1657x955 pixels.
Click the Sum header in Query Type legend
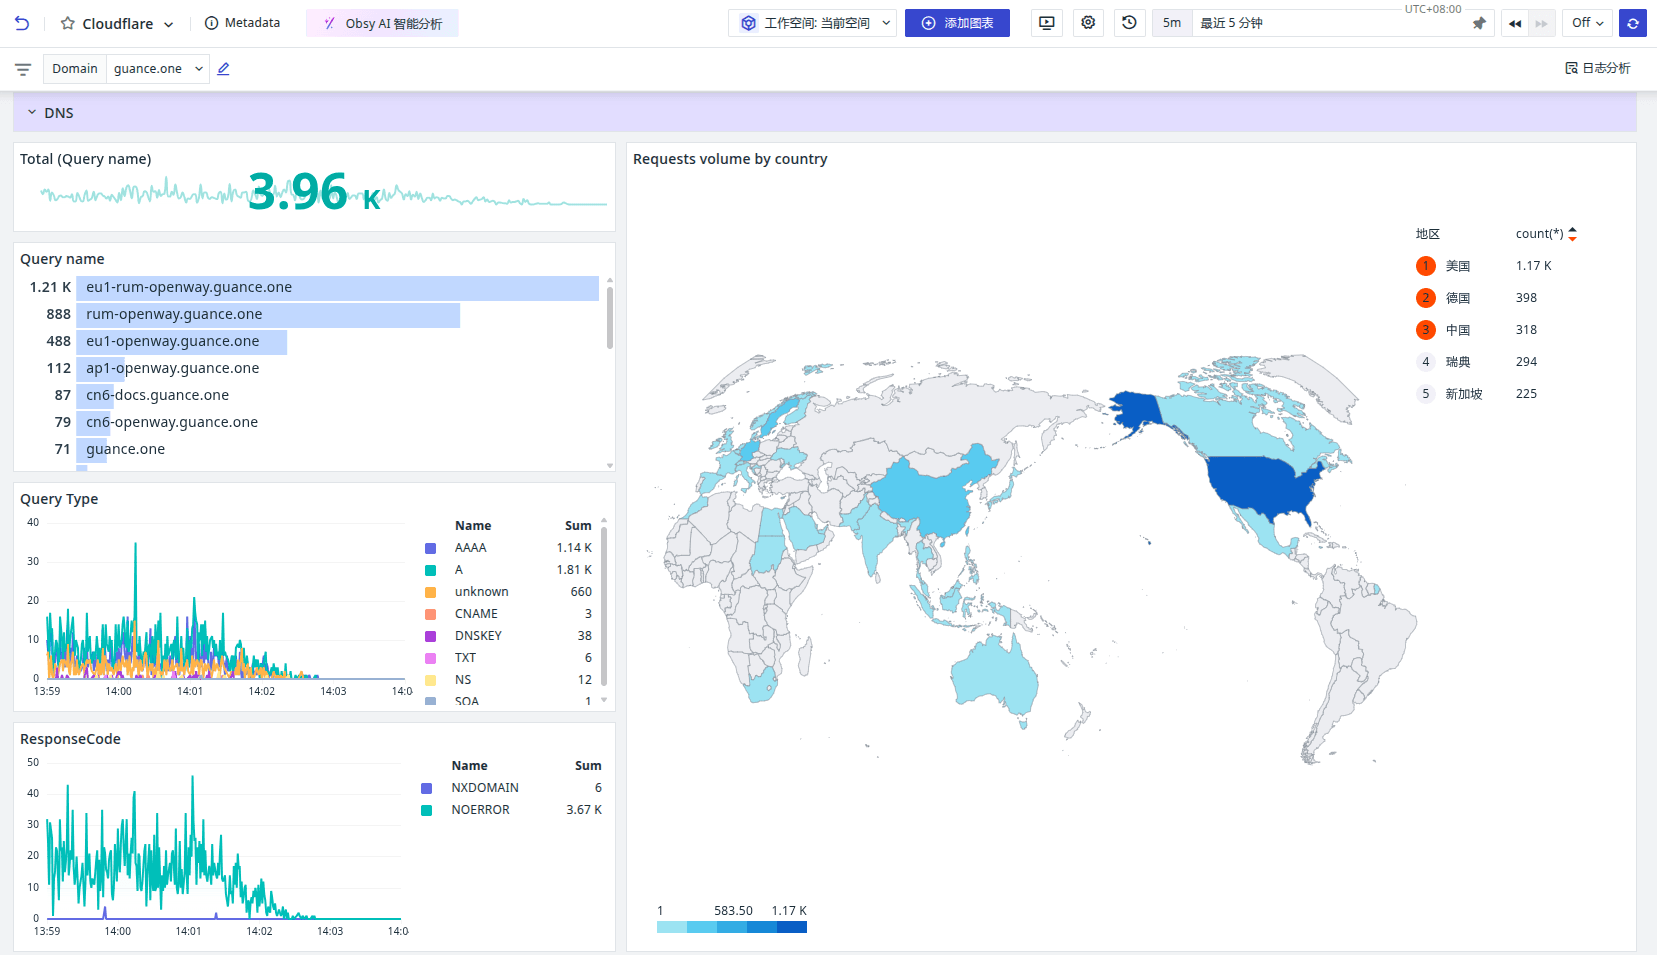pyautogui.click(x=578, y=526)
